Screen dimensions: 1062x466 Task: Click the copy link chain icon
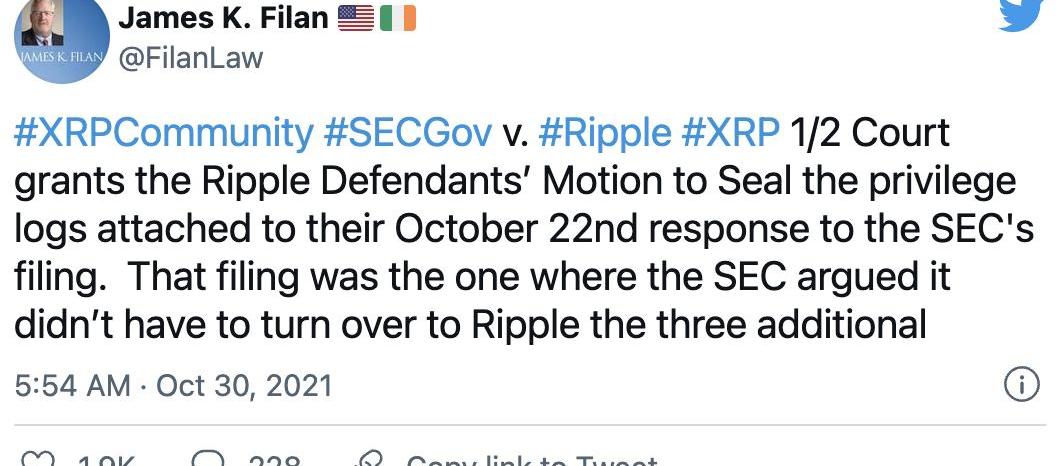point(369,461)
